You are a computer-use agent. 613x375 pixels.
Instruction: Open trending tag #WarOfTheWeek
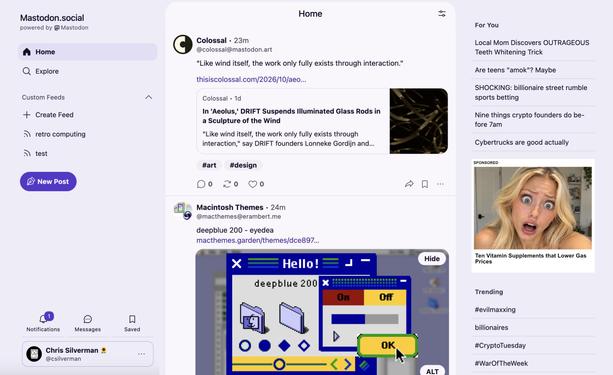(501, 363)
